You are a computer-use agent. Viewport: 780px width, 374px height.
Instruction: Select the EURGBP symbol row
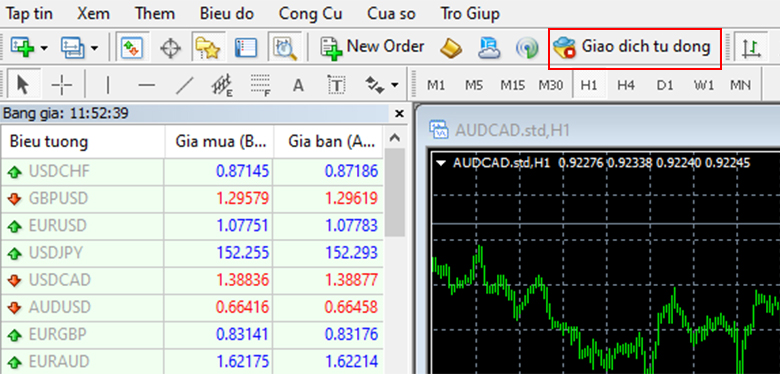click(x=193, y=335)
